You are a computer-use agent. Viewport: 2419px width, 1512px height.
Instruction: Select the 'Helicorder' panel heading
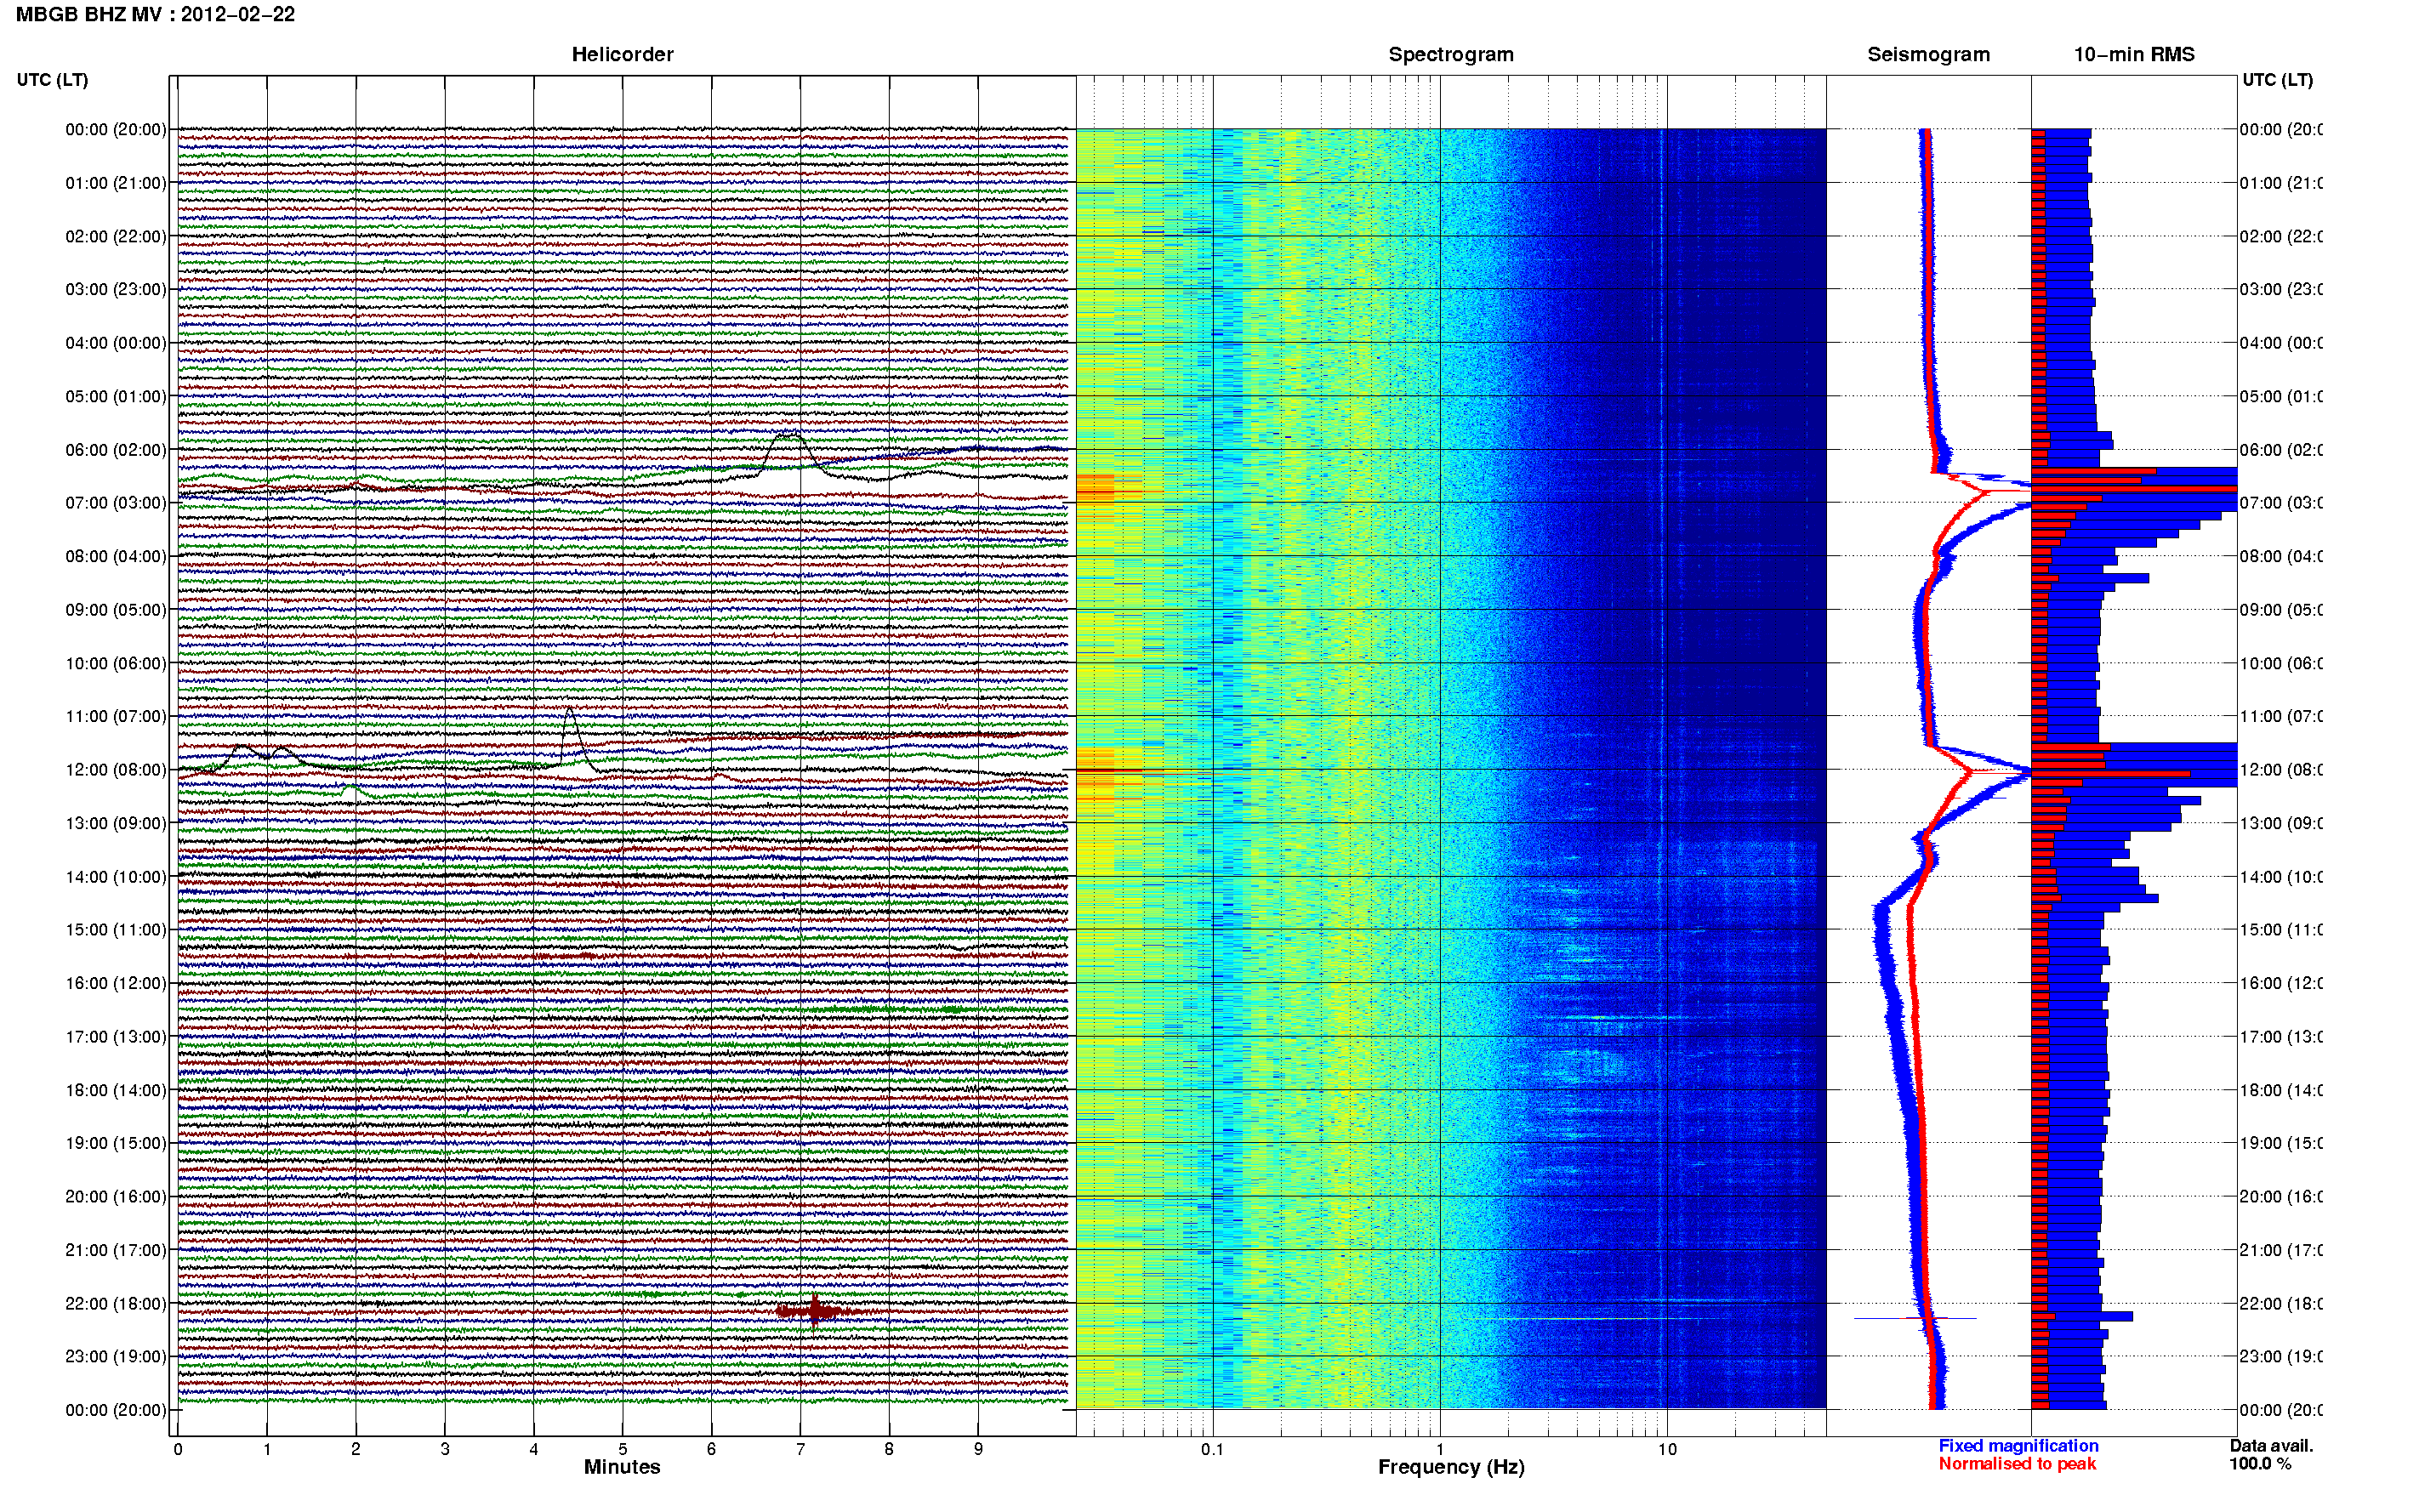coord(622,54)
